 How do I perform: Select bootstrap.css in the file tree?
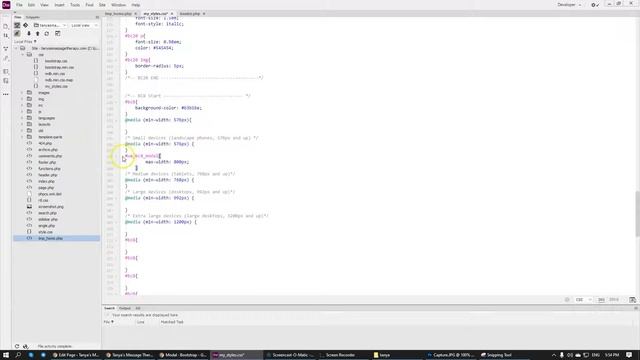pos(56,61)
